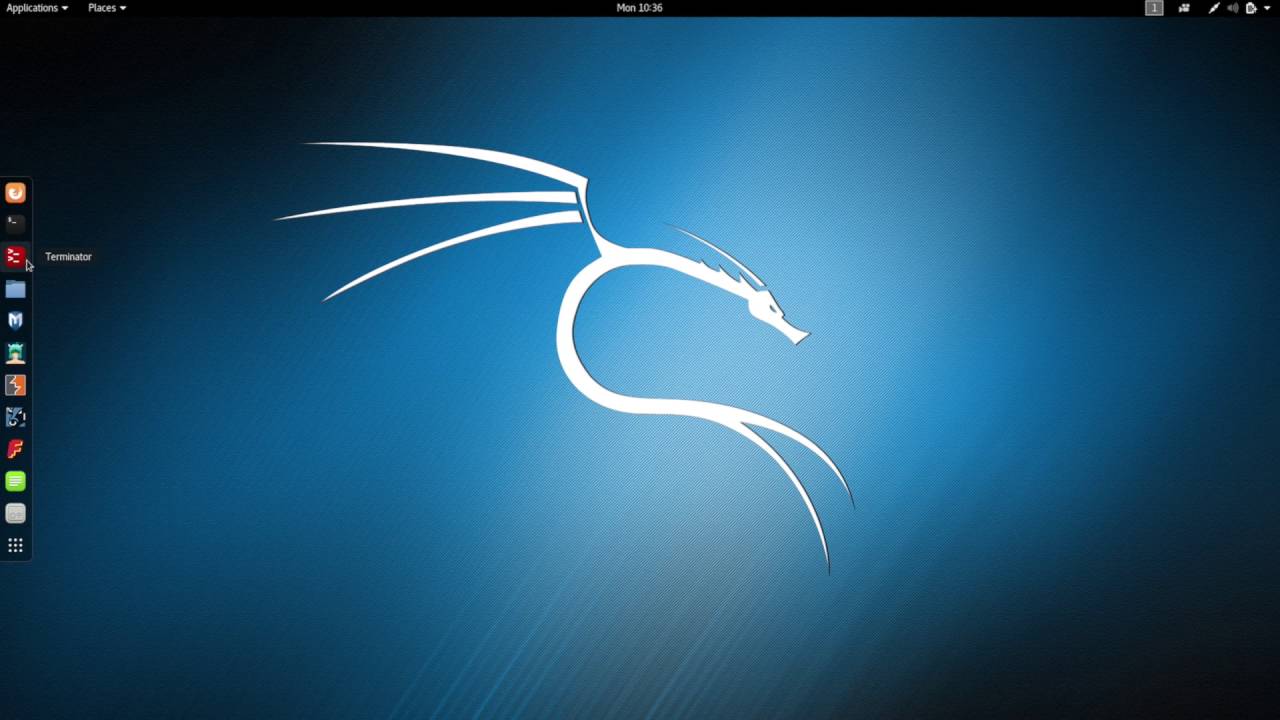
Task: Open the Applications menu
Action: 38,8
